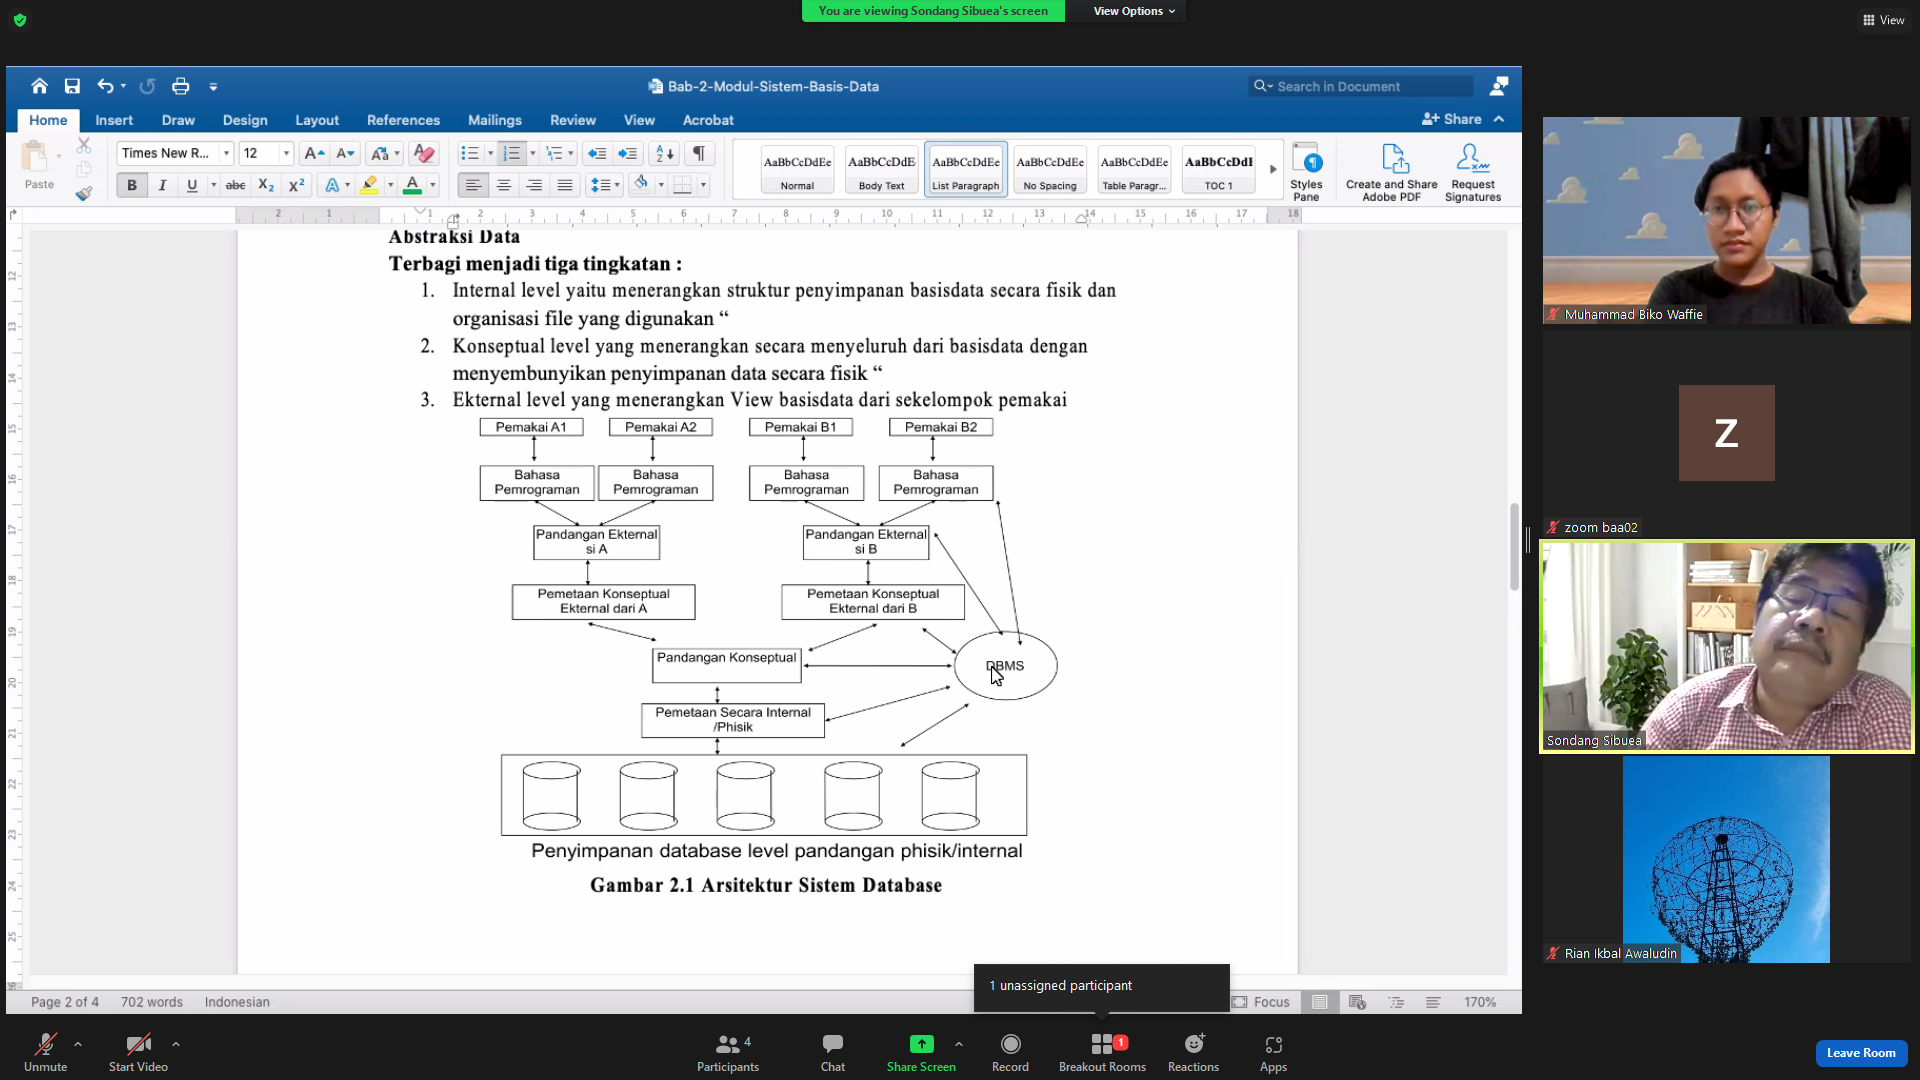Click the Record button

click(x=1010, y=1053)
